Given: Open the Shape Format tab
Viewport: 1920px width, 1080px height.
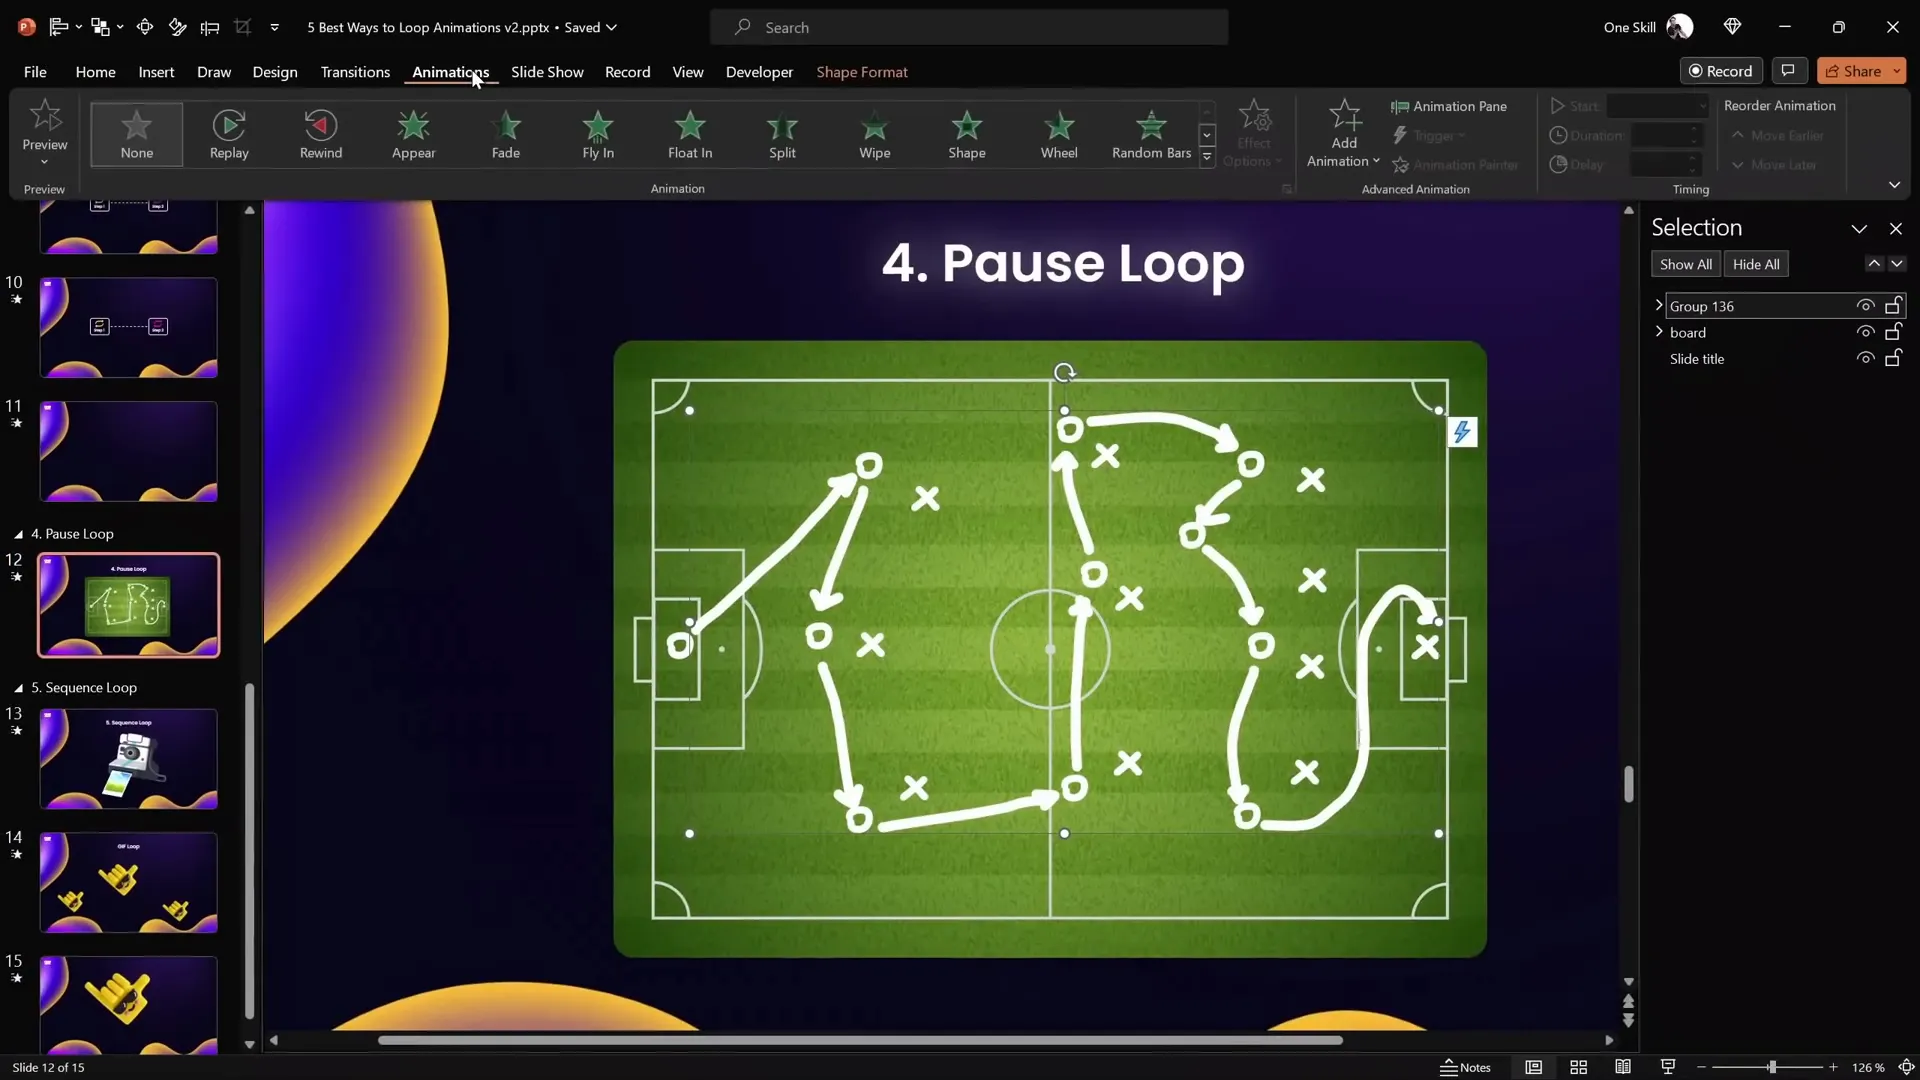Looking at the screenshot, I should 862,72.
